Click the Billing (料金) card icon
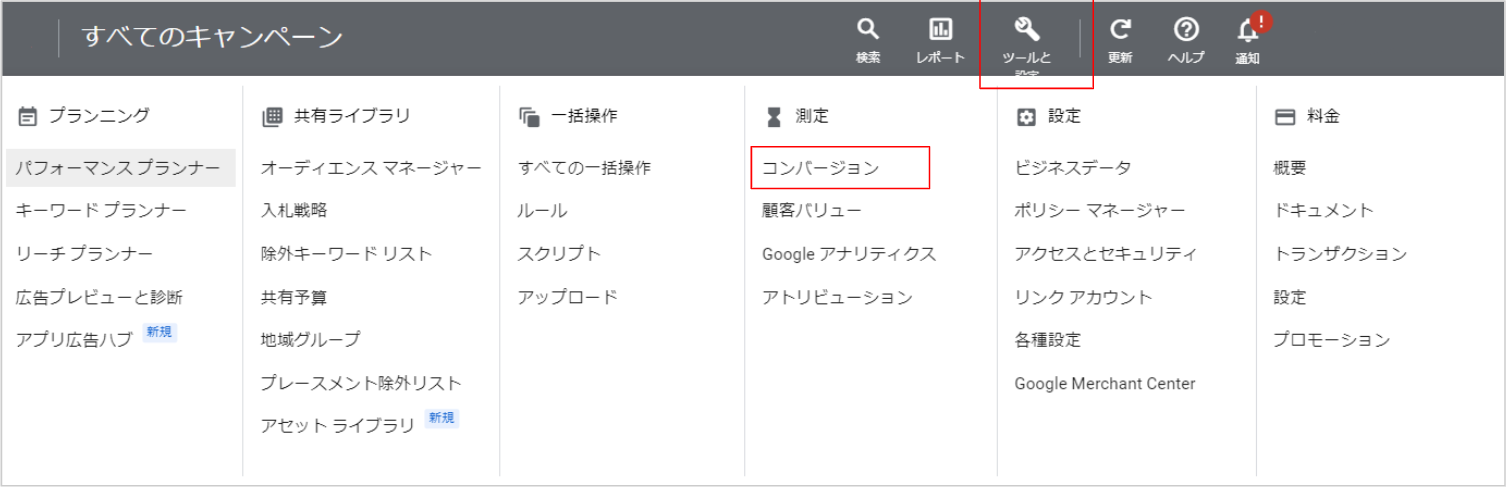This screenshot has height=487, width=1506. click(1285, 116)
